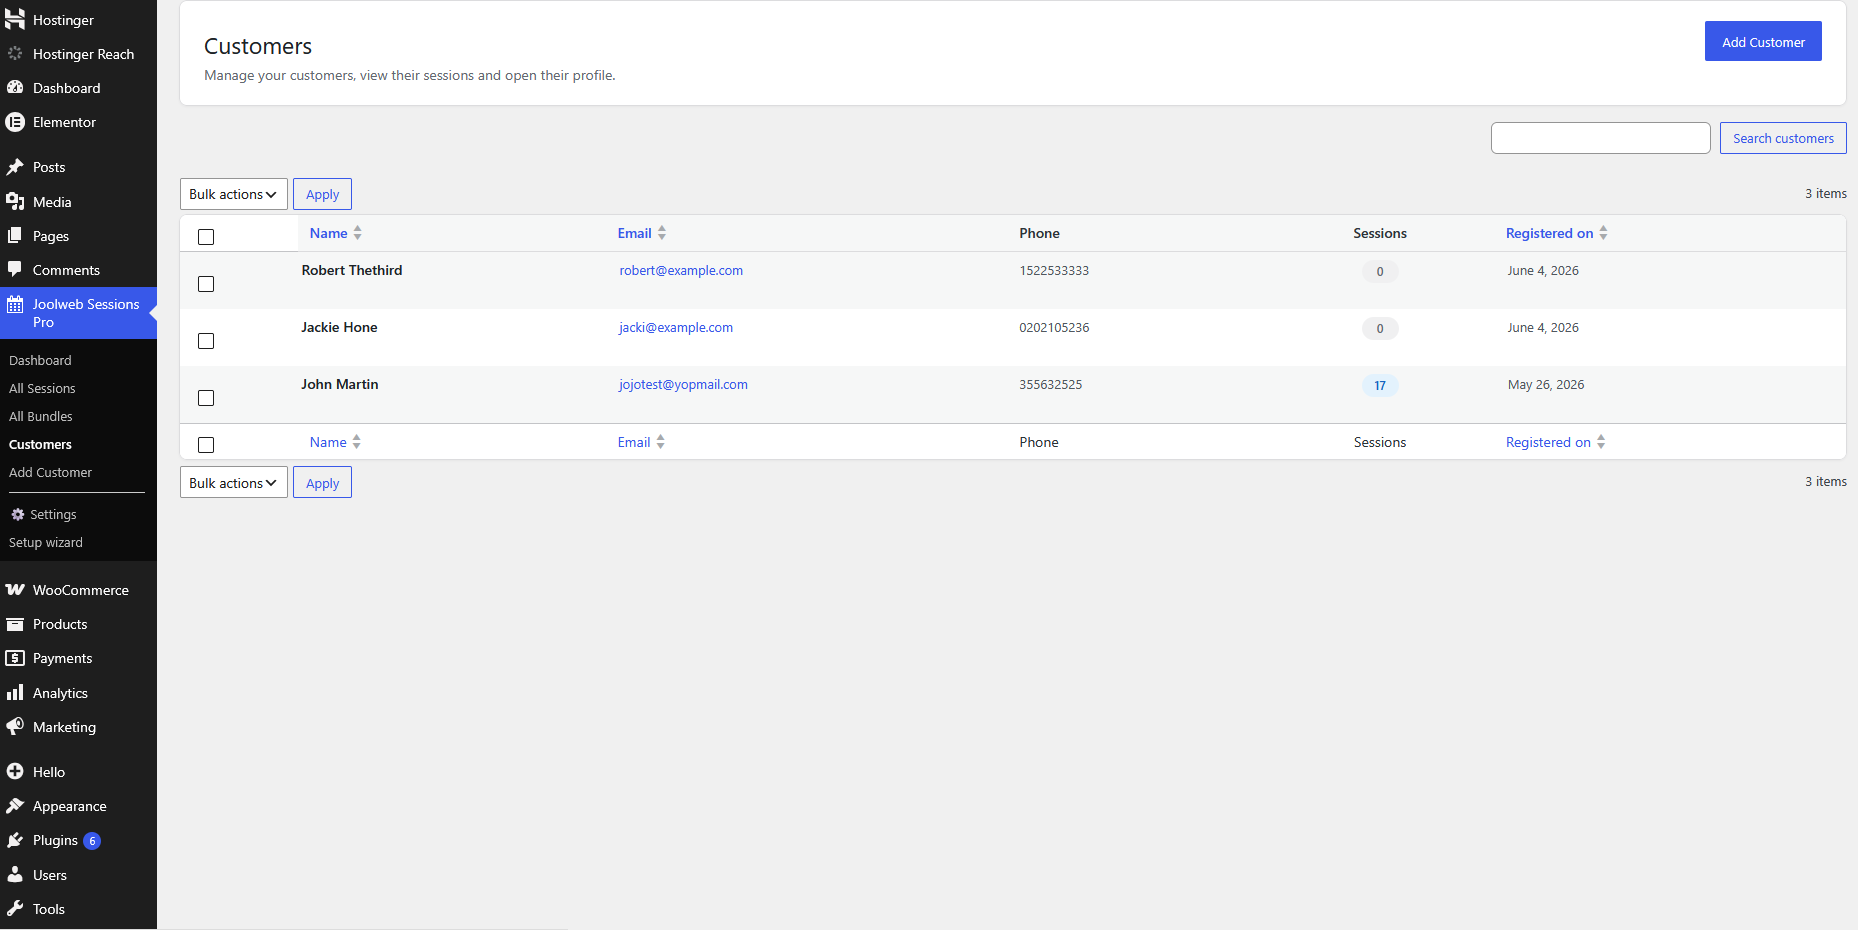Click phone number 0202105236

[1054, 327]
